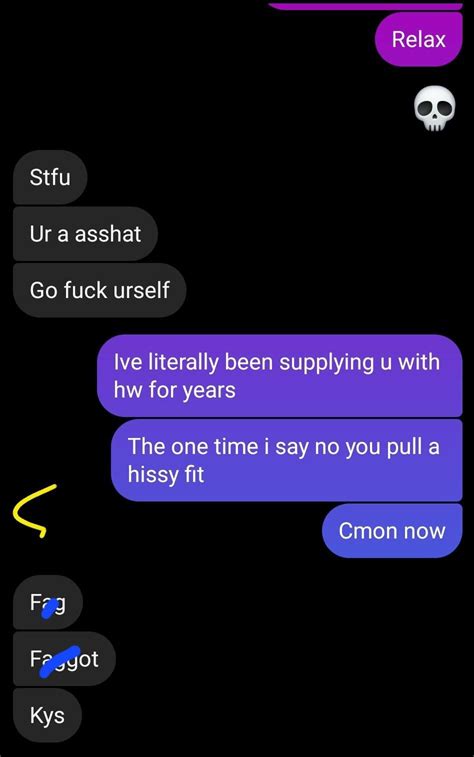Tap the "pull a hissy fit" message bubble

(x=286, y=460)
